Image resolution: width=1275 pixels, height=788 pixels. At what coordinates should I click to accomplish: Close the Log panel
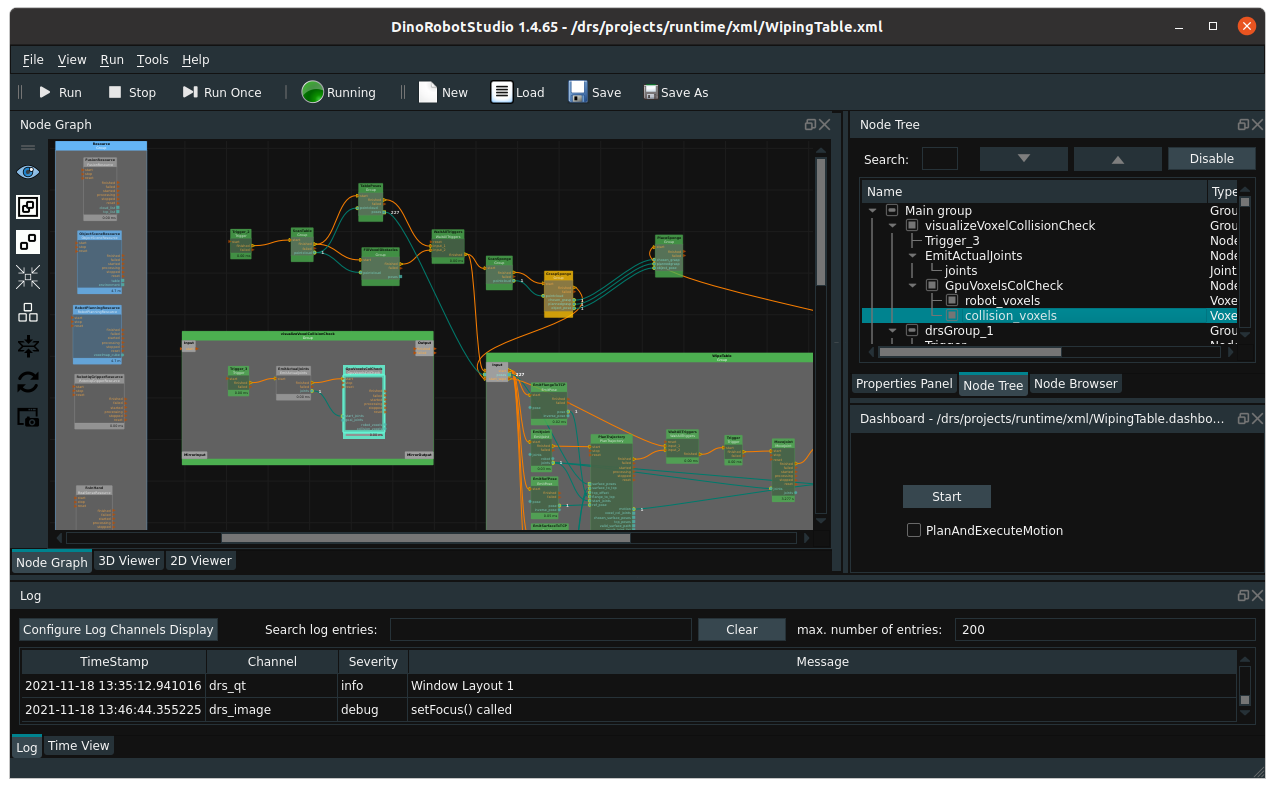pos(1257,595)
